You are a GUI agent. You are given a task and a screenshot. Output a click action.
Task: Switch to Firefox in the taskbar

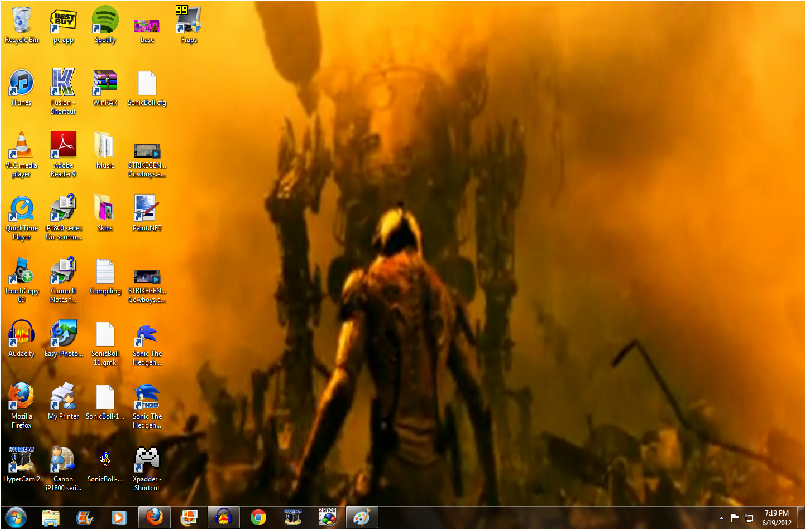[x=154, y=518]
